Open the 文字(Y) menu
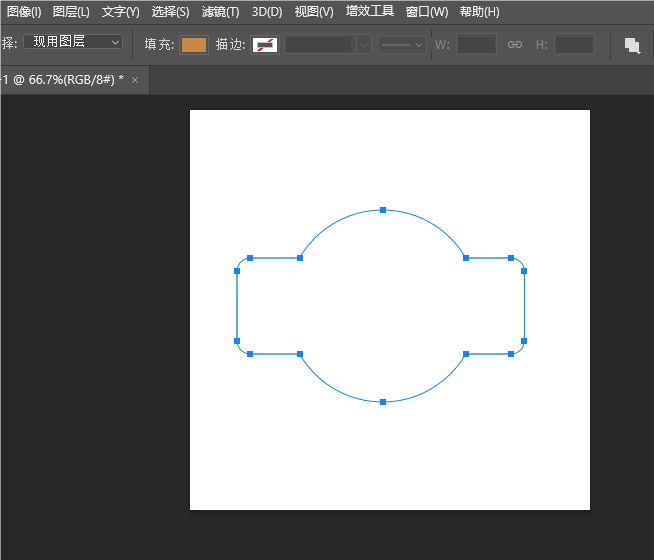 tap(120, 12)
